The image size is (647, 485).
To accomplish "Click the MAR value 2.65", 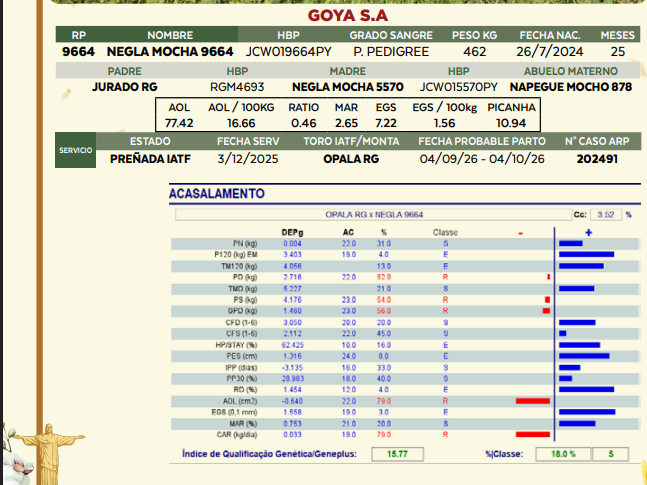I will pos(346,123).
